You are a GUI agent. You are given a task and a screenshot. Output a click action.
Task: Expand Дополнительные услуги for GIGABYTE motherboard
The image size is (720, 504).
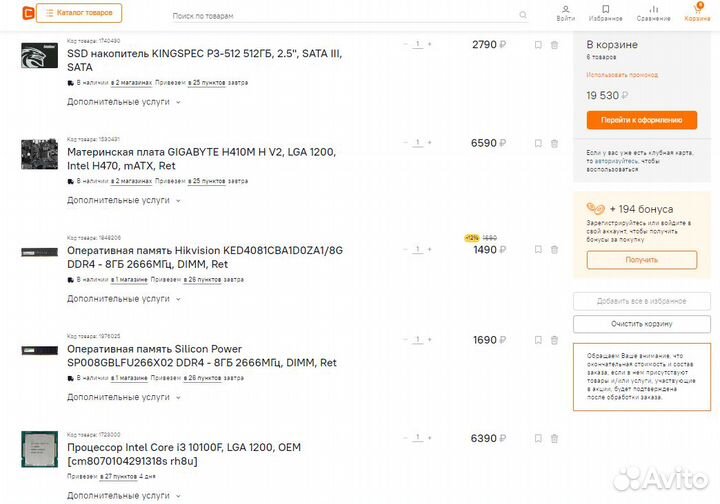[124, 200]
